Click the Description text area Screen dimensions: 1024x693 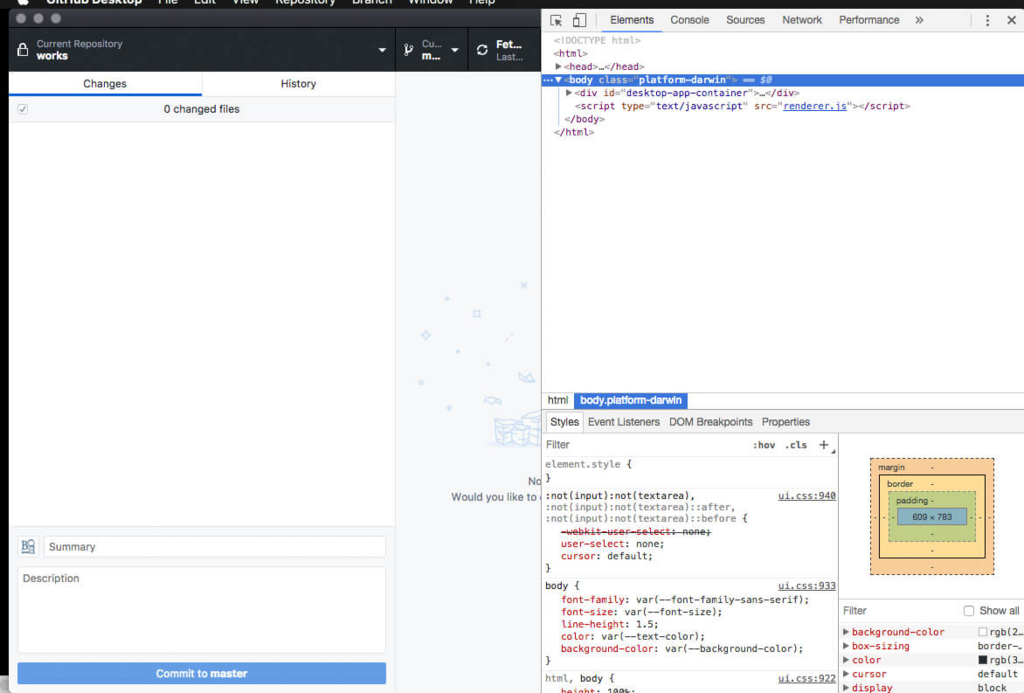click(202, 609)
